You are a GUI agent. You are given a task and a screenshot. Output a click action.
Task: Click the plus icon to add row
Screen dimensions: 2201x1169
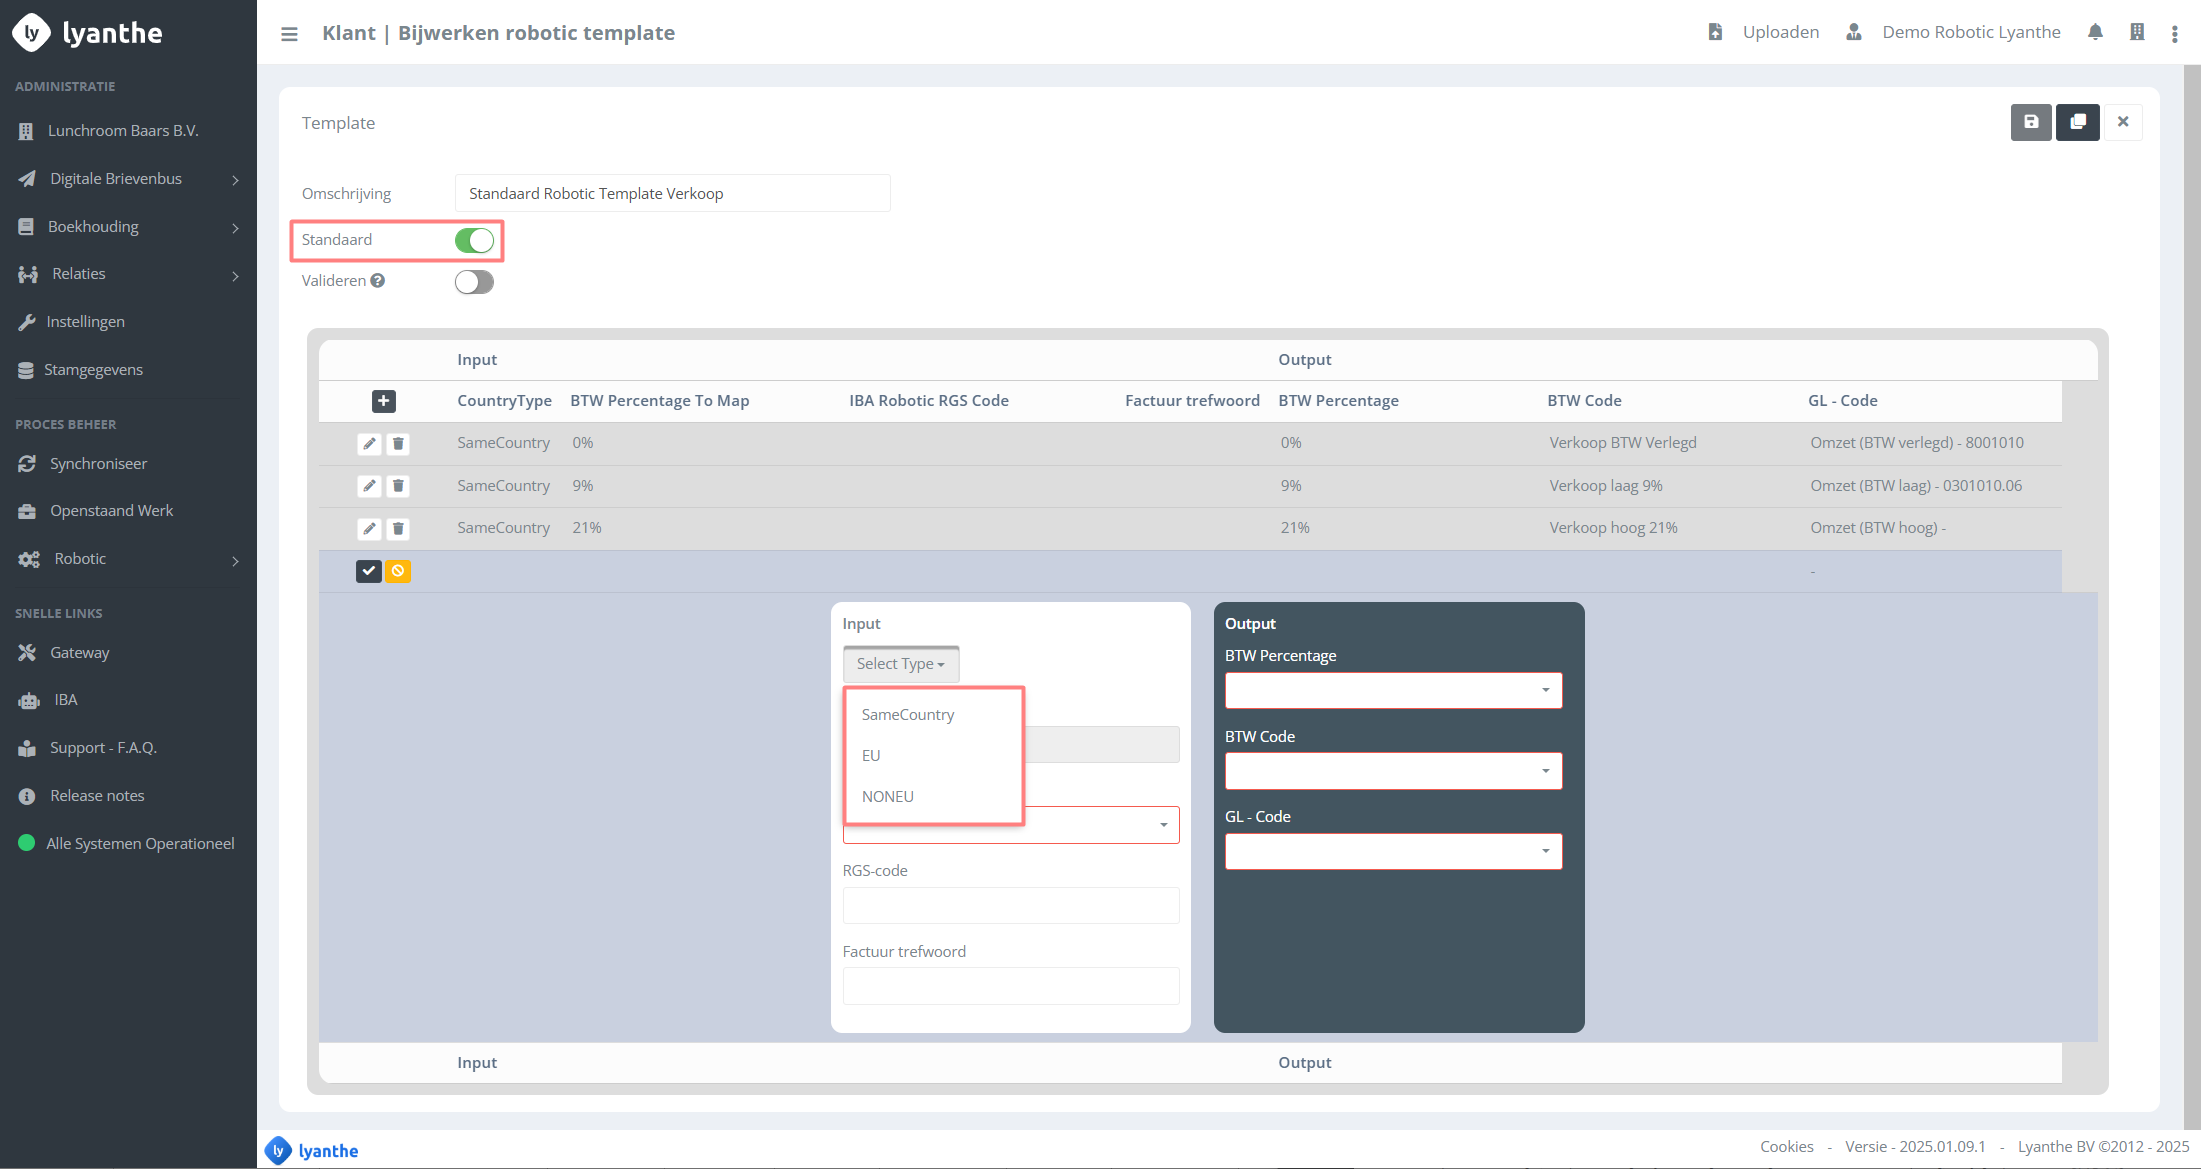coord(383,401)
